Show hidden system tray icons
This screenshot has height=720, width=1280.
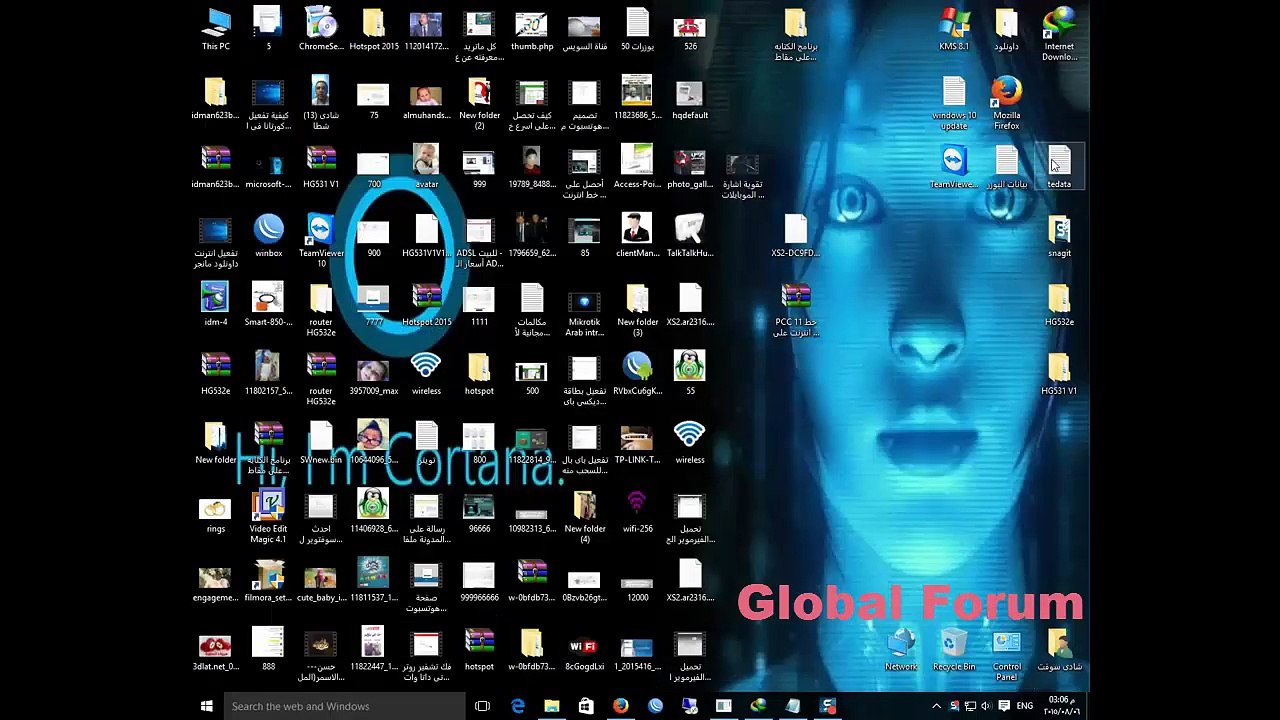pyautogui.click(x=936, y=706)
